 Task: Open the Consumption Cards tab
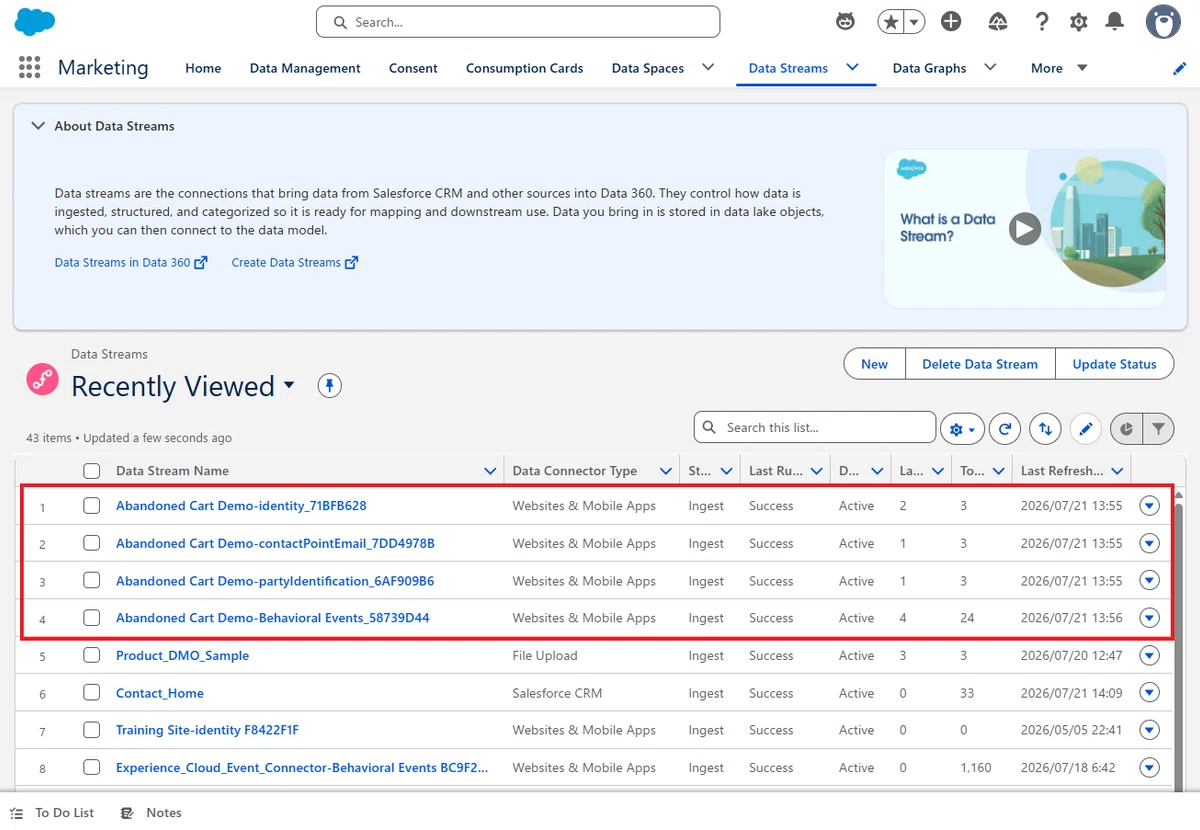[524, 68]
